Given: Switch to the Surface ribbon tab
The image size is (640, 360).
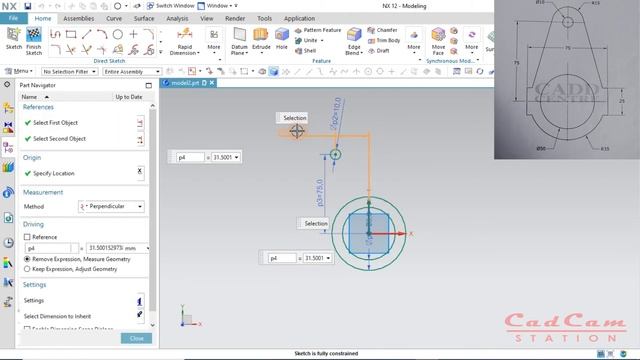Looking at the screenshot, I should pos(144,18).
